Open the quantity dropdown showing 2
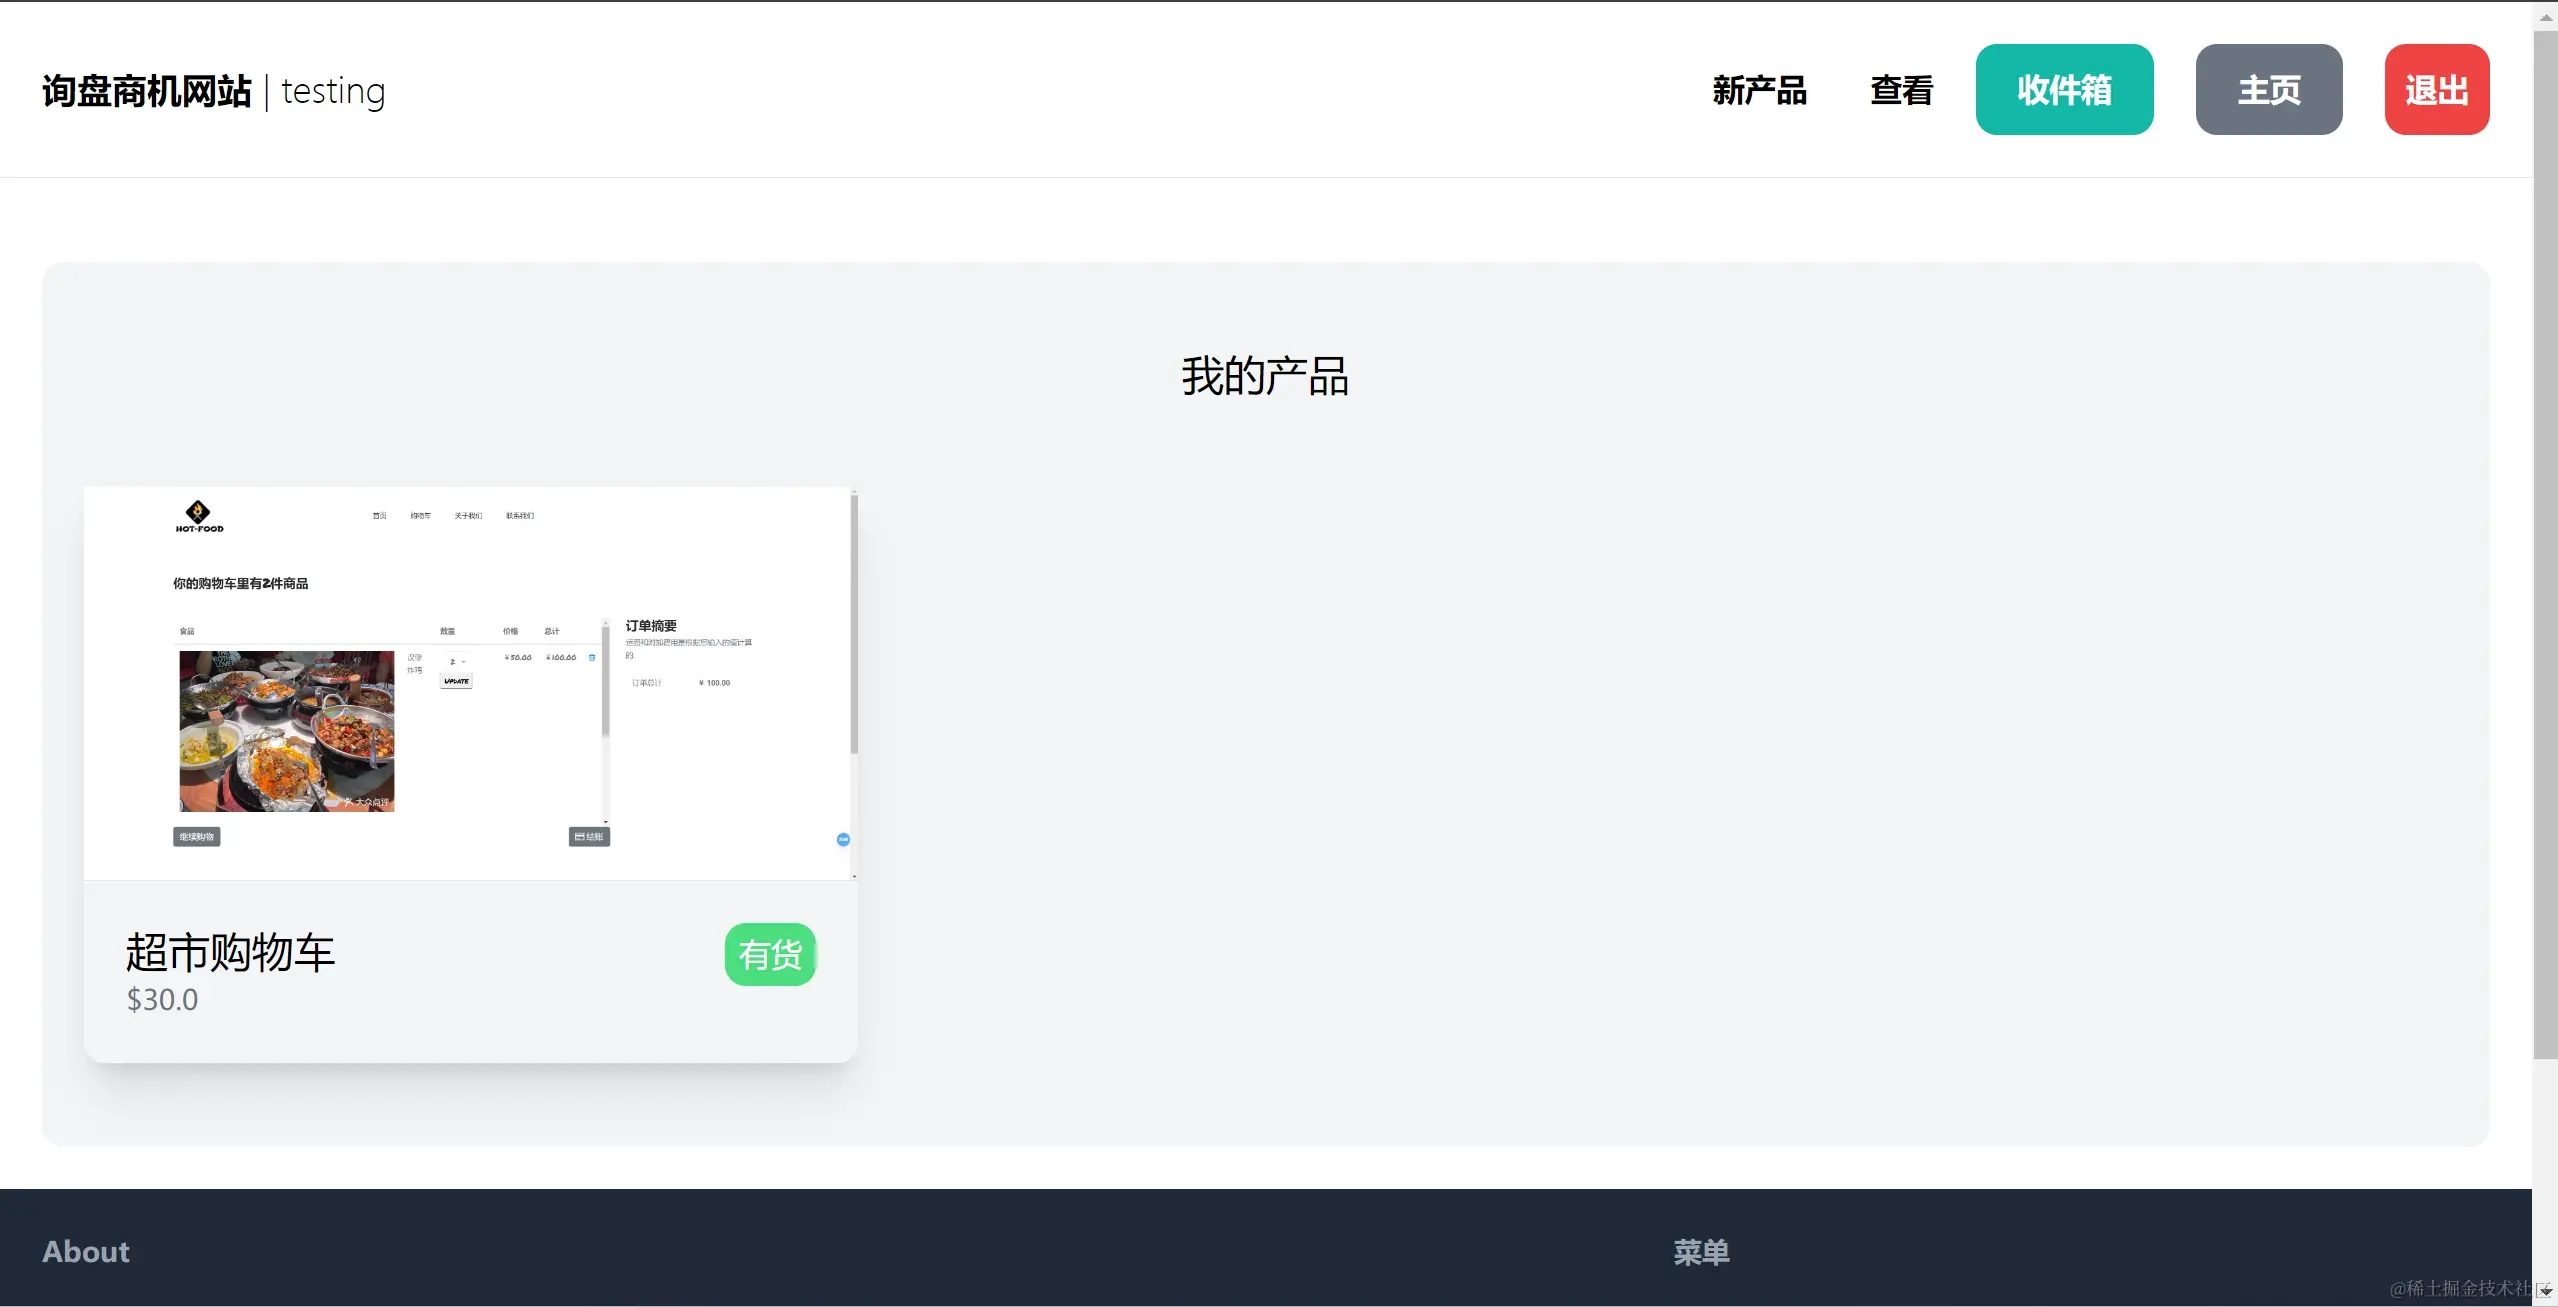The image size is (2558, 1307). pos(456,661)
